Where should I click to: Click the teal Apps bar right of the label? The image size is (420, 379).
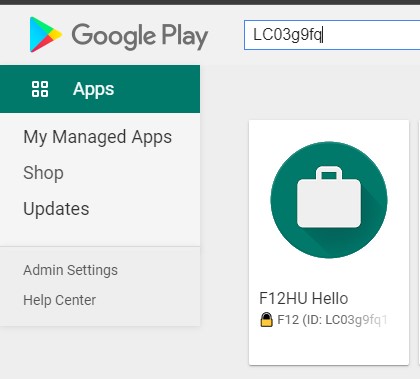[157, 89]
